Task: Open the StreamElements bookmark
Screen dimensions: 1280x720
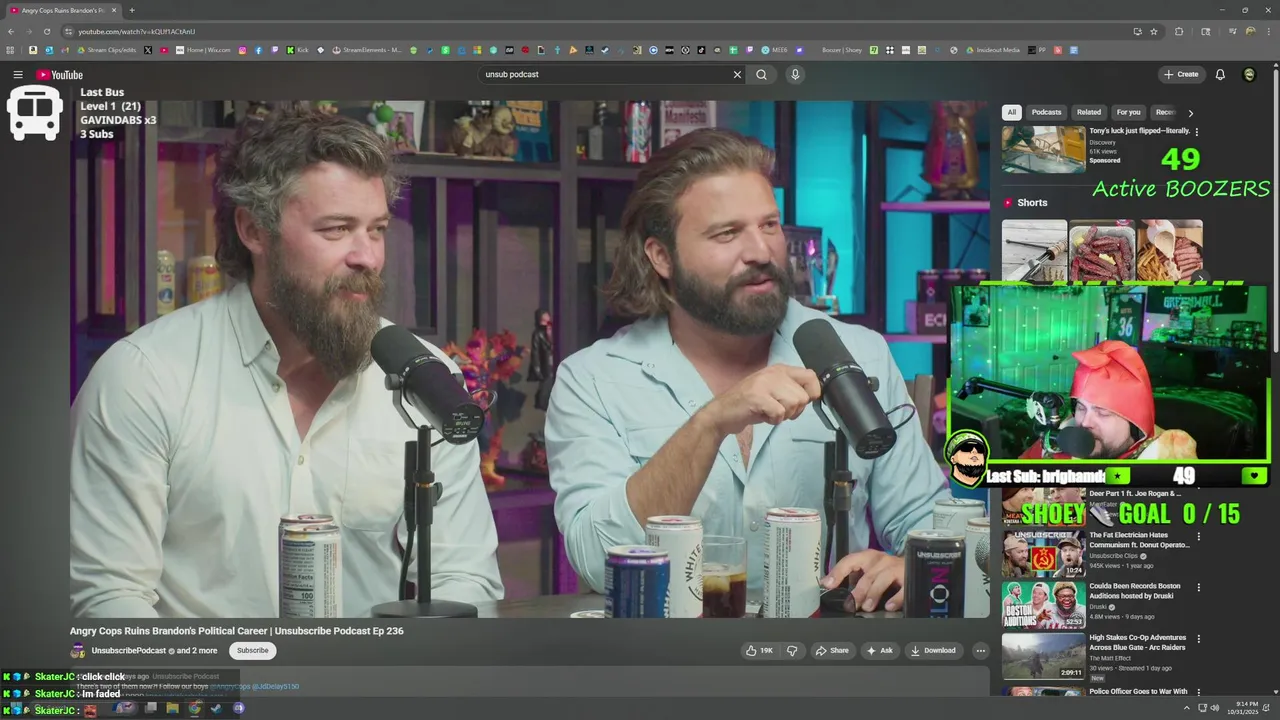Action: (x=367, y=50)
